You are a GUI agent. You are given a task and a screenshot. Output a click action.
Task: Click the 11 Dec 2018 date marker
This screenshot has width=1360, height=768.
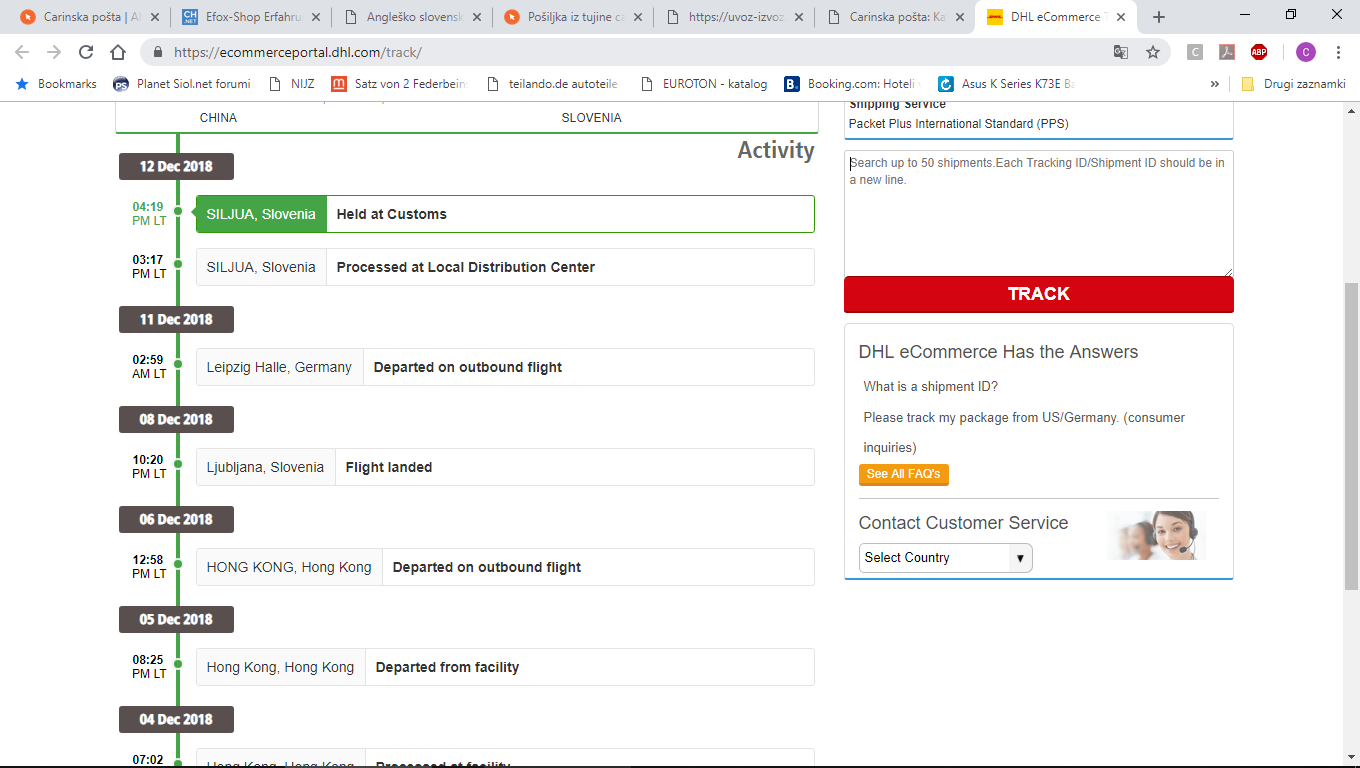[176, 319]
